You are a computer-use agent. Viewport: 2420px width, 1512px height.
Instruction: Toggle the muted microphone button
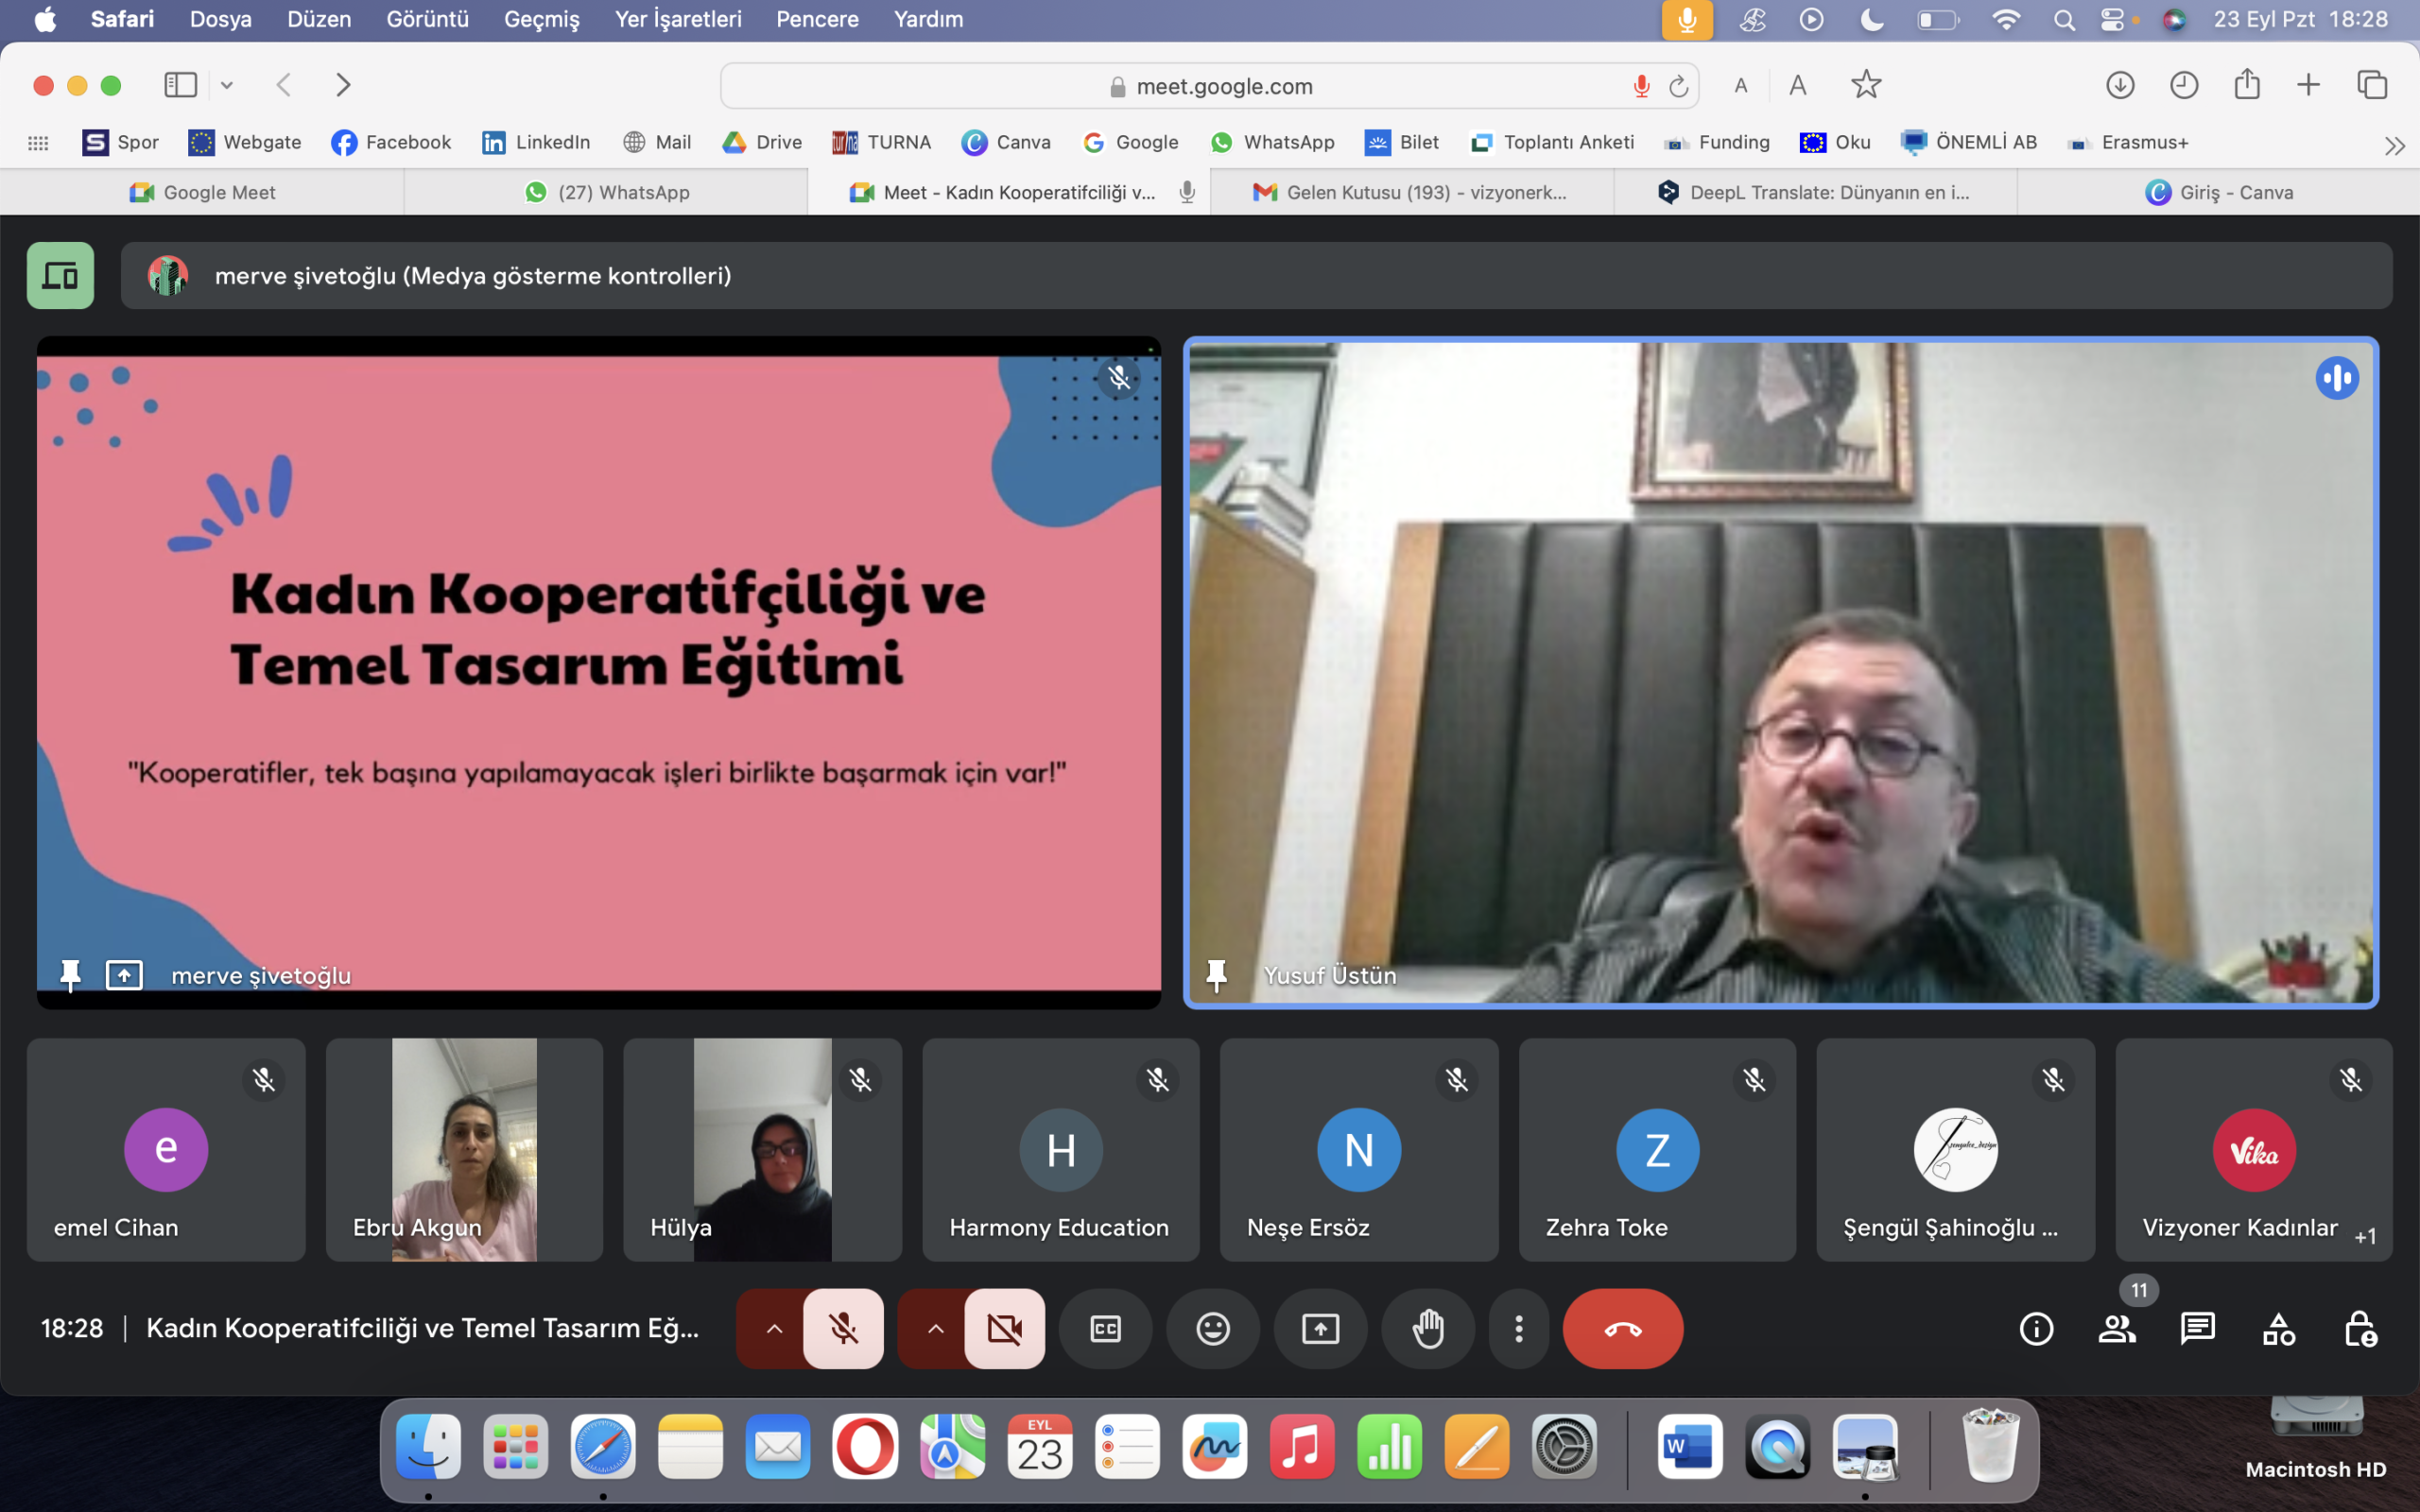[843, 1329]
